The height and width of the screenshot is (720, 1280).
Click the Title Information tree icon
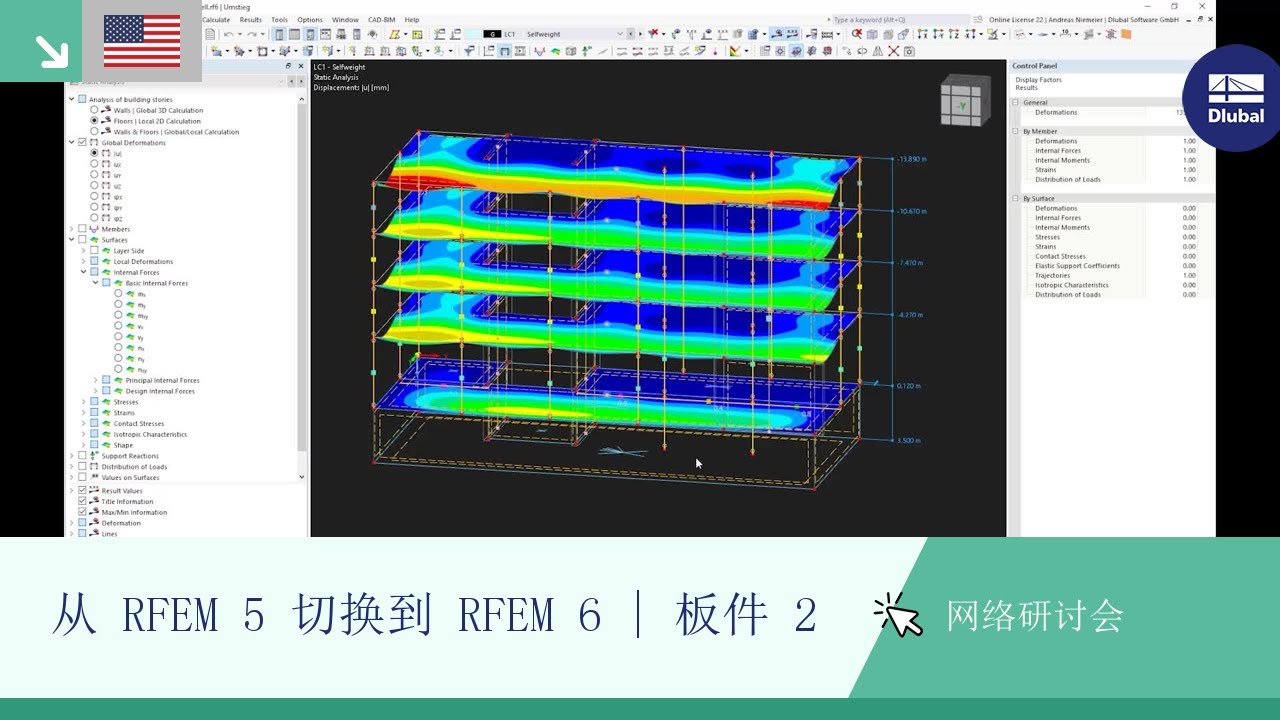point(94,502)
